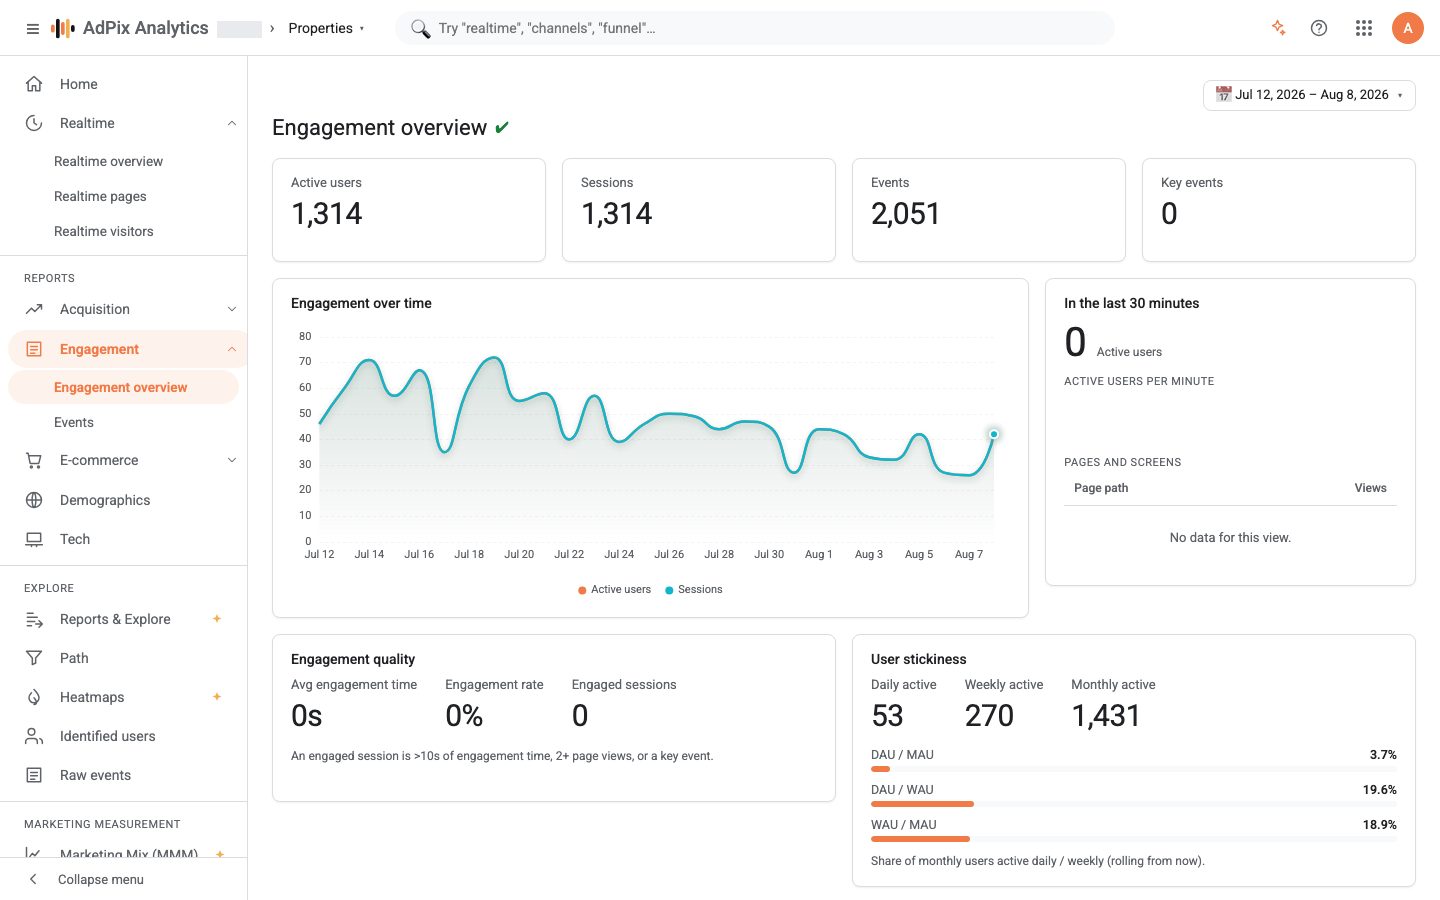The height and width of the screenshot is (900, 1440).
Task: Collapse the Engagement section chevron
Action: [x=232, y=349]
